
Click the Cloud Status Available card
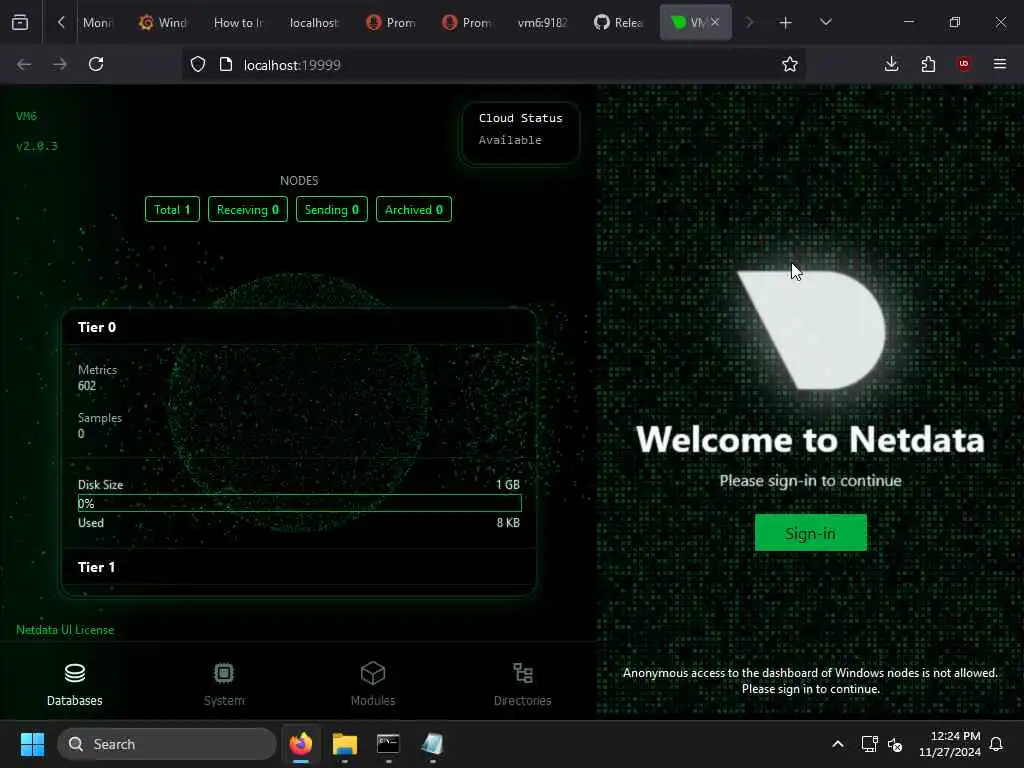pyautogui.click(x=520, y=133)
